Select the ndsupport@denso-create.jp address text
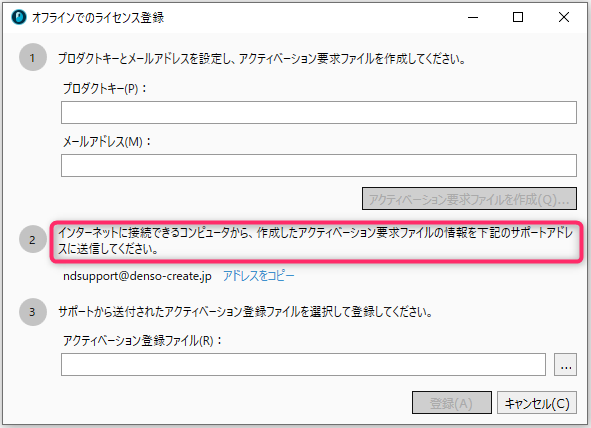The height and width of the screenshot is (428, 591). (137, 276)
